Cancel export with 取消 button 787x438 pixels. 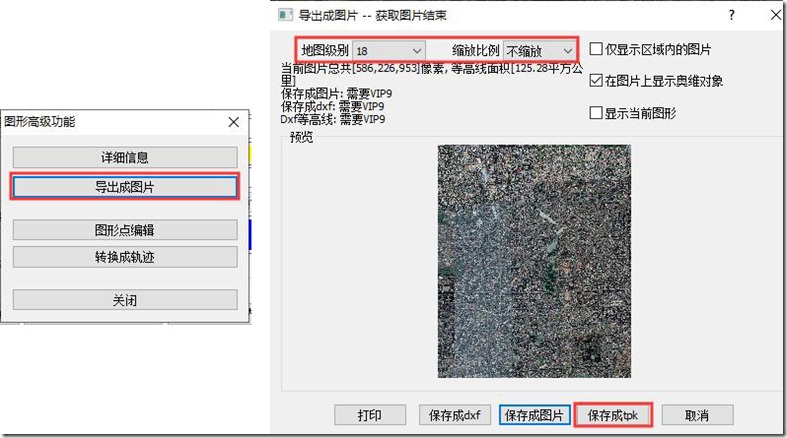pyautogui.click(x=697, y=415)
